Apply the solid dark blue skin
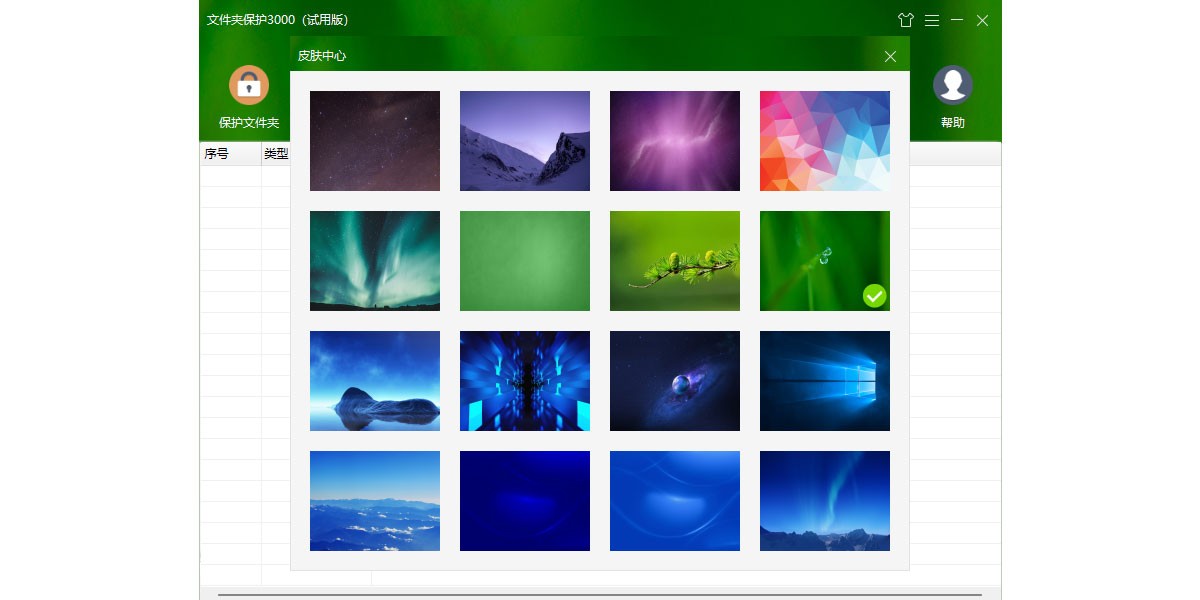 pyautogui.click(x=525, y=501)
